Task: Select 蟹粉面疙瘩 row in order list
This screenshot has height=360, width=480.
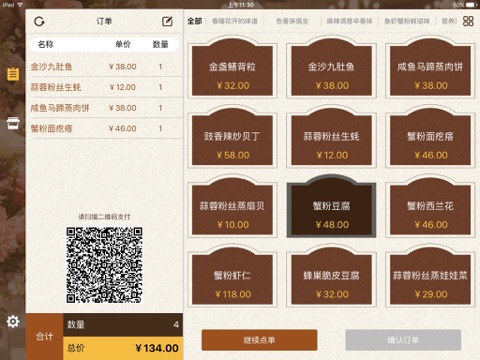Action: (104, 128)
